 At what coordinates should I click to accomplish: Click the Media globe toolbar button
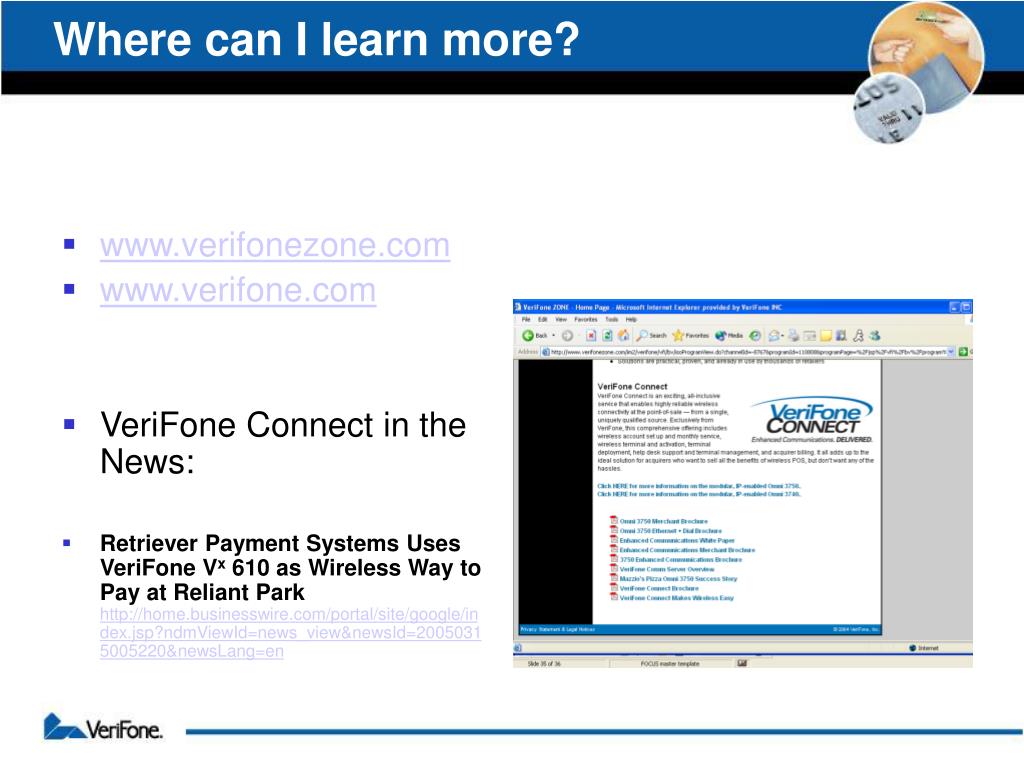(728, 336)
